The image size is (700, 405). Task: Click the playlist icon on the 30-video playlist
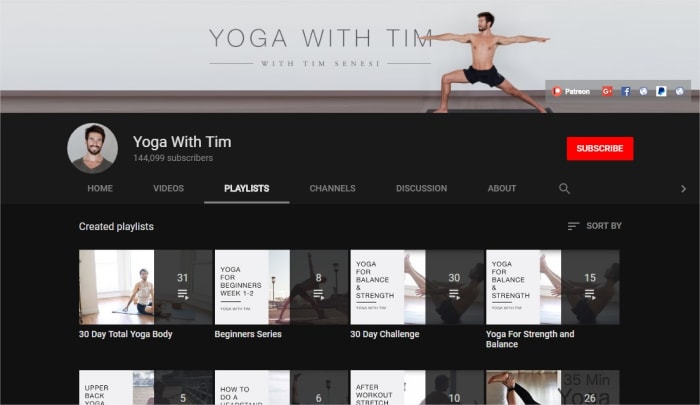[x=454, y=294]
